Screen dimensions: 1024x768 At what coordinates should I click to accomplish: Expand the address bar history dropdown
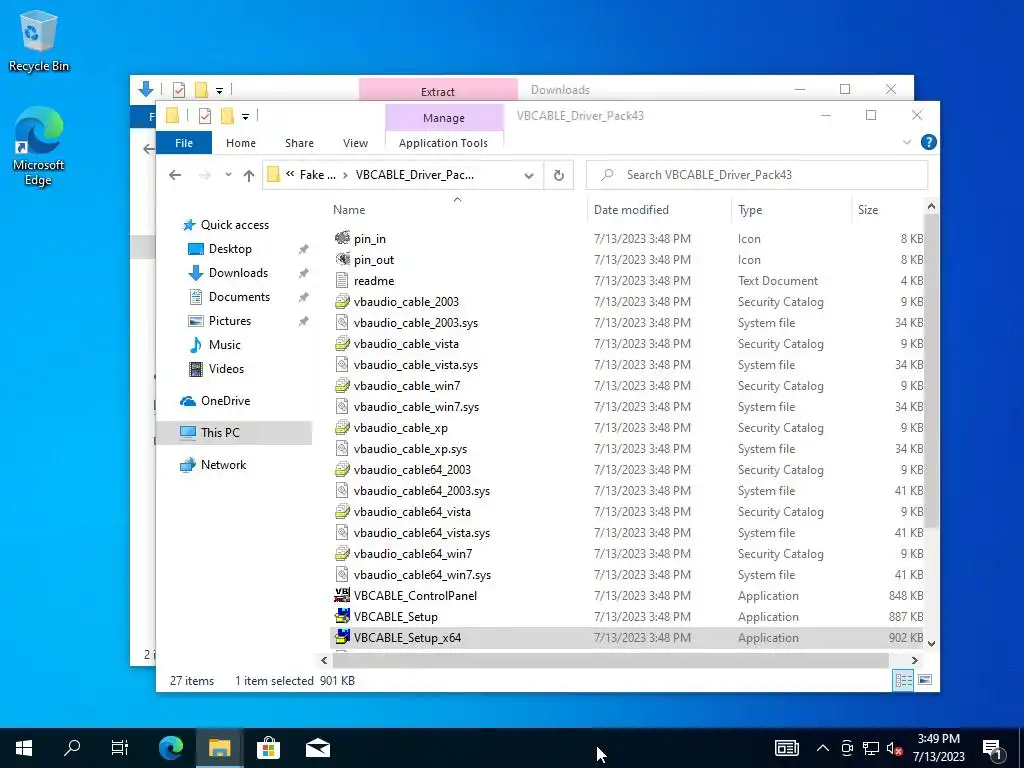(529, 175)
